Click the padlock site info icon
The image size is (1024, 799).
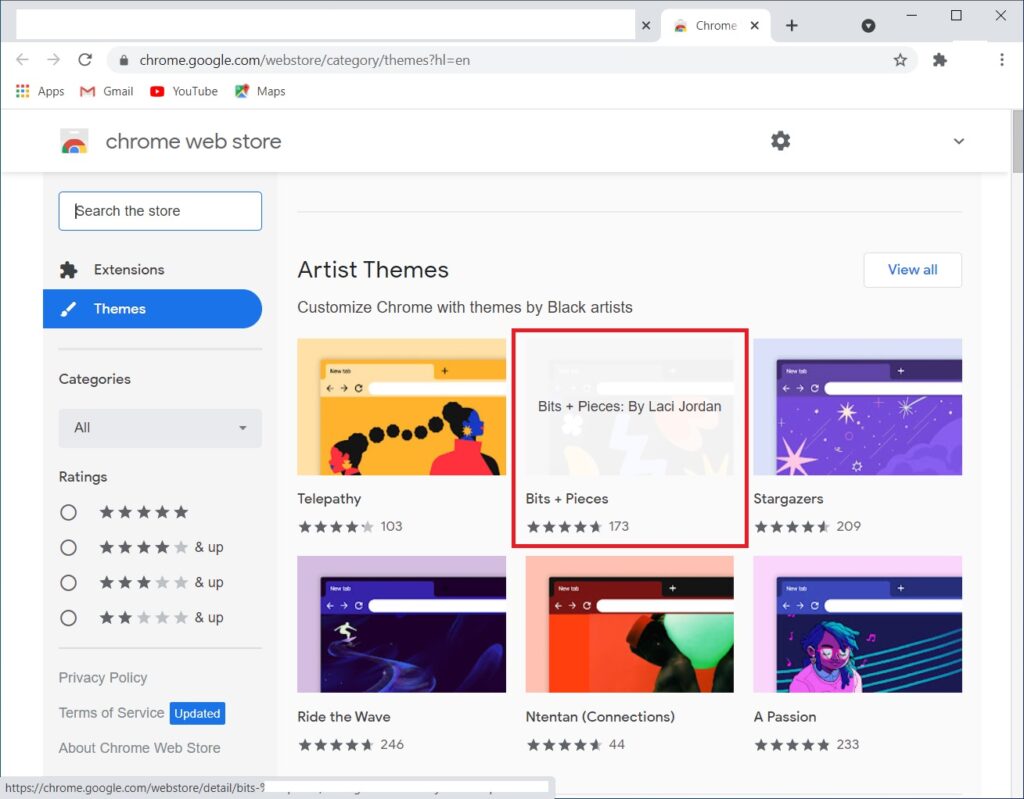pos(123,60)
